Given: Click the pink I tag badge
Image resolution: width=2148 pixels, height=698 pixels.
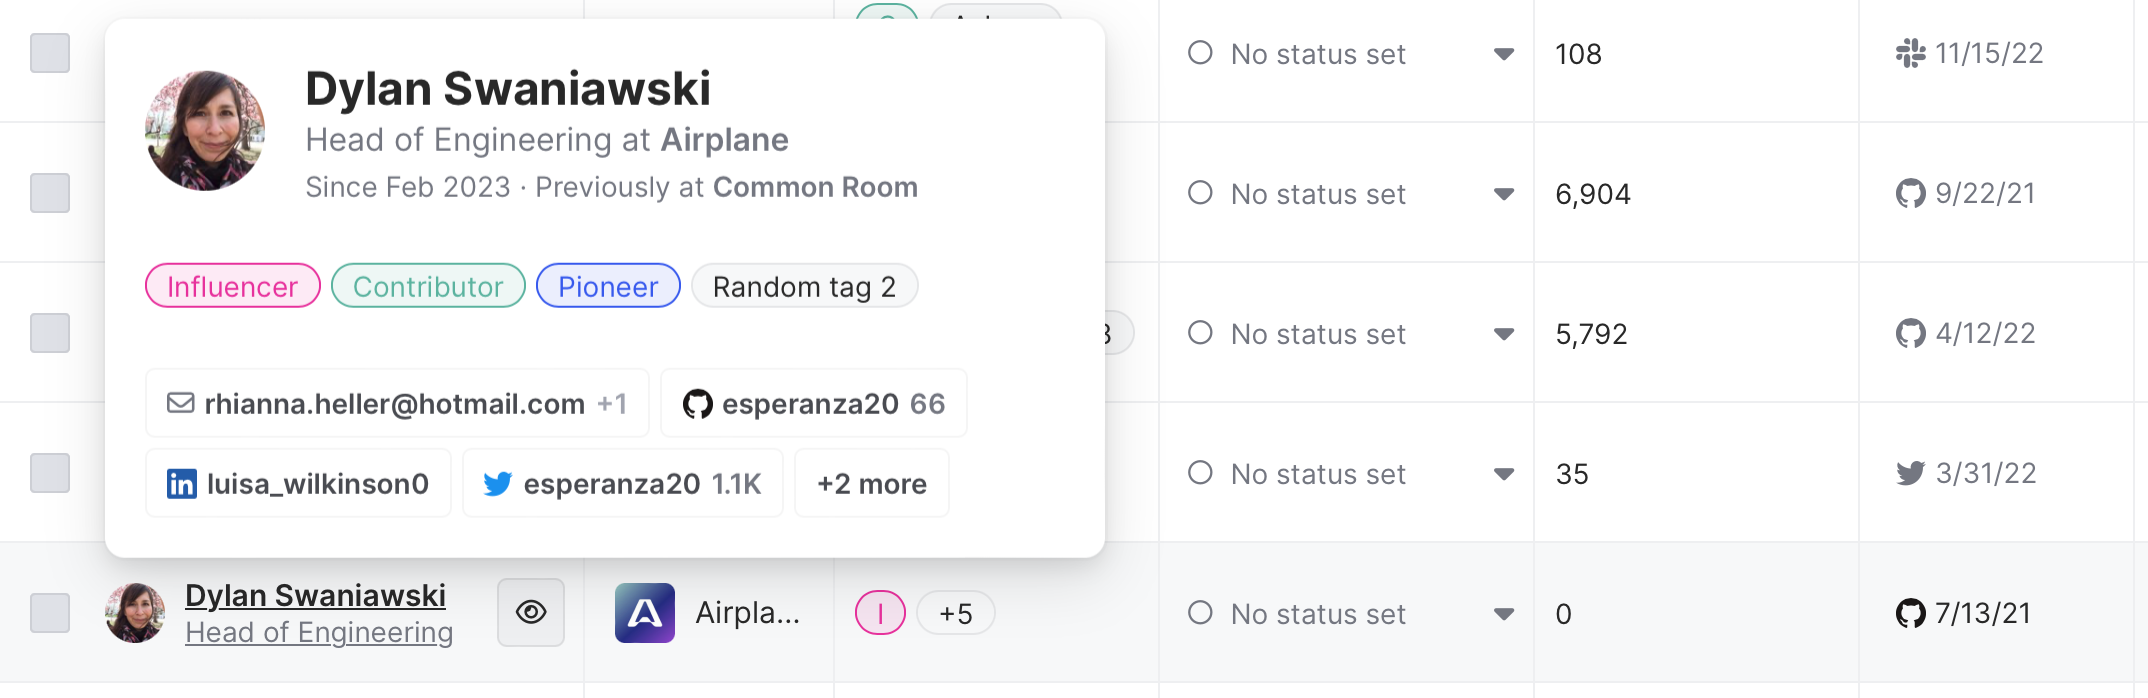Looking at the screenshot, I should 880,613.
